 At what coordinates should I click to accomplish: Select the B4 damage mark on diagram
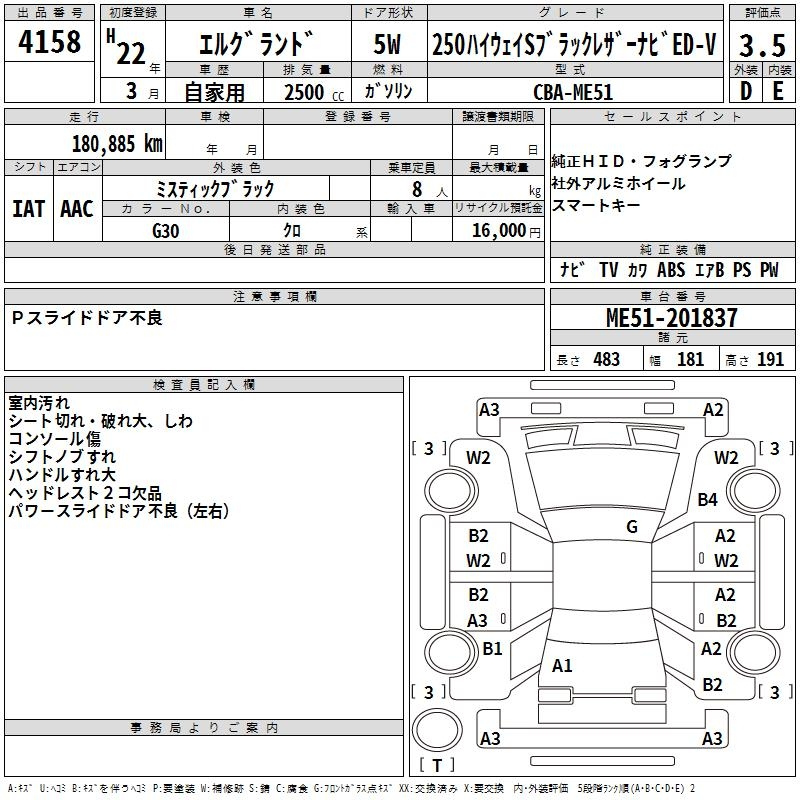click(x=708, y=499)
